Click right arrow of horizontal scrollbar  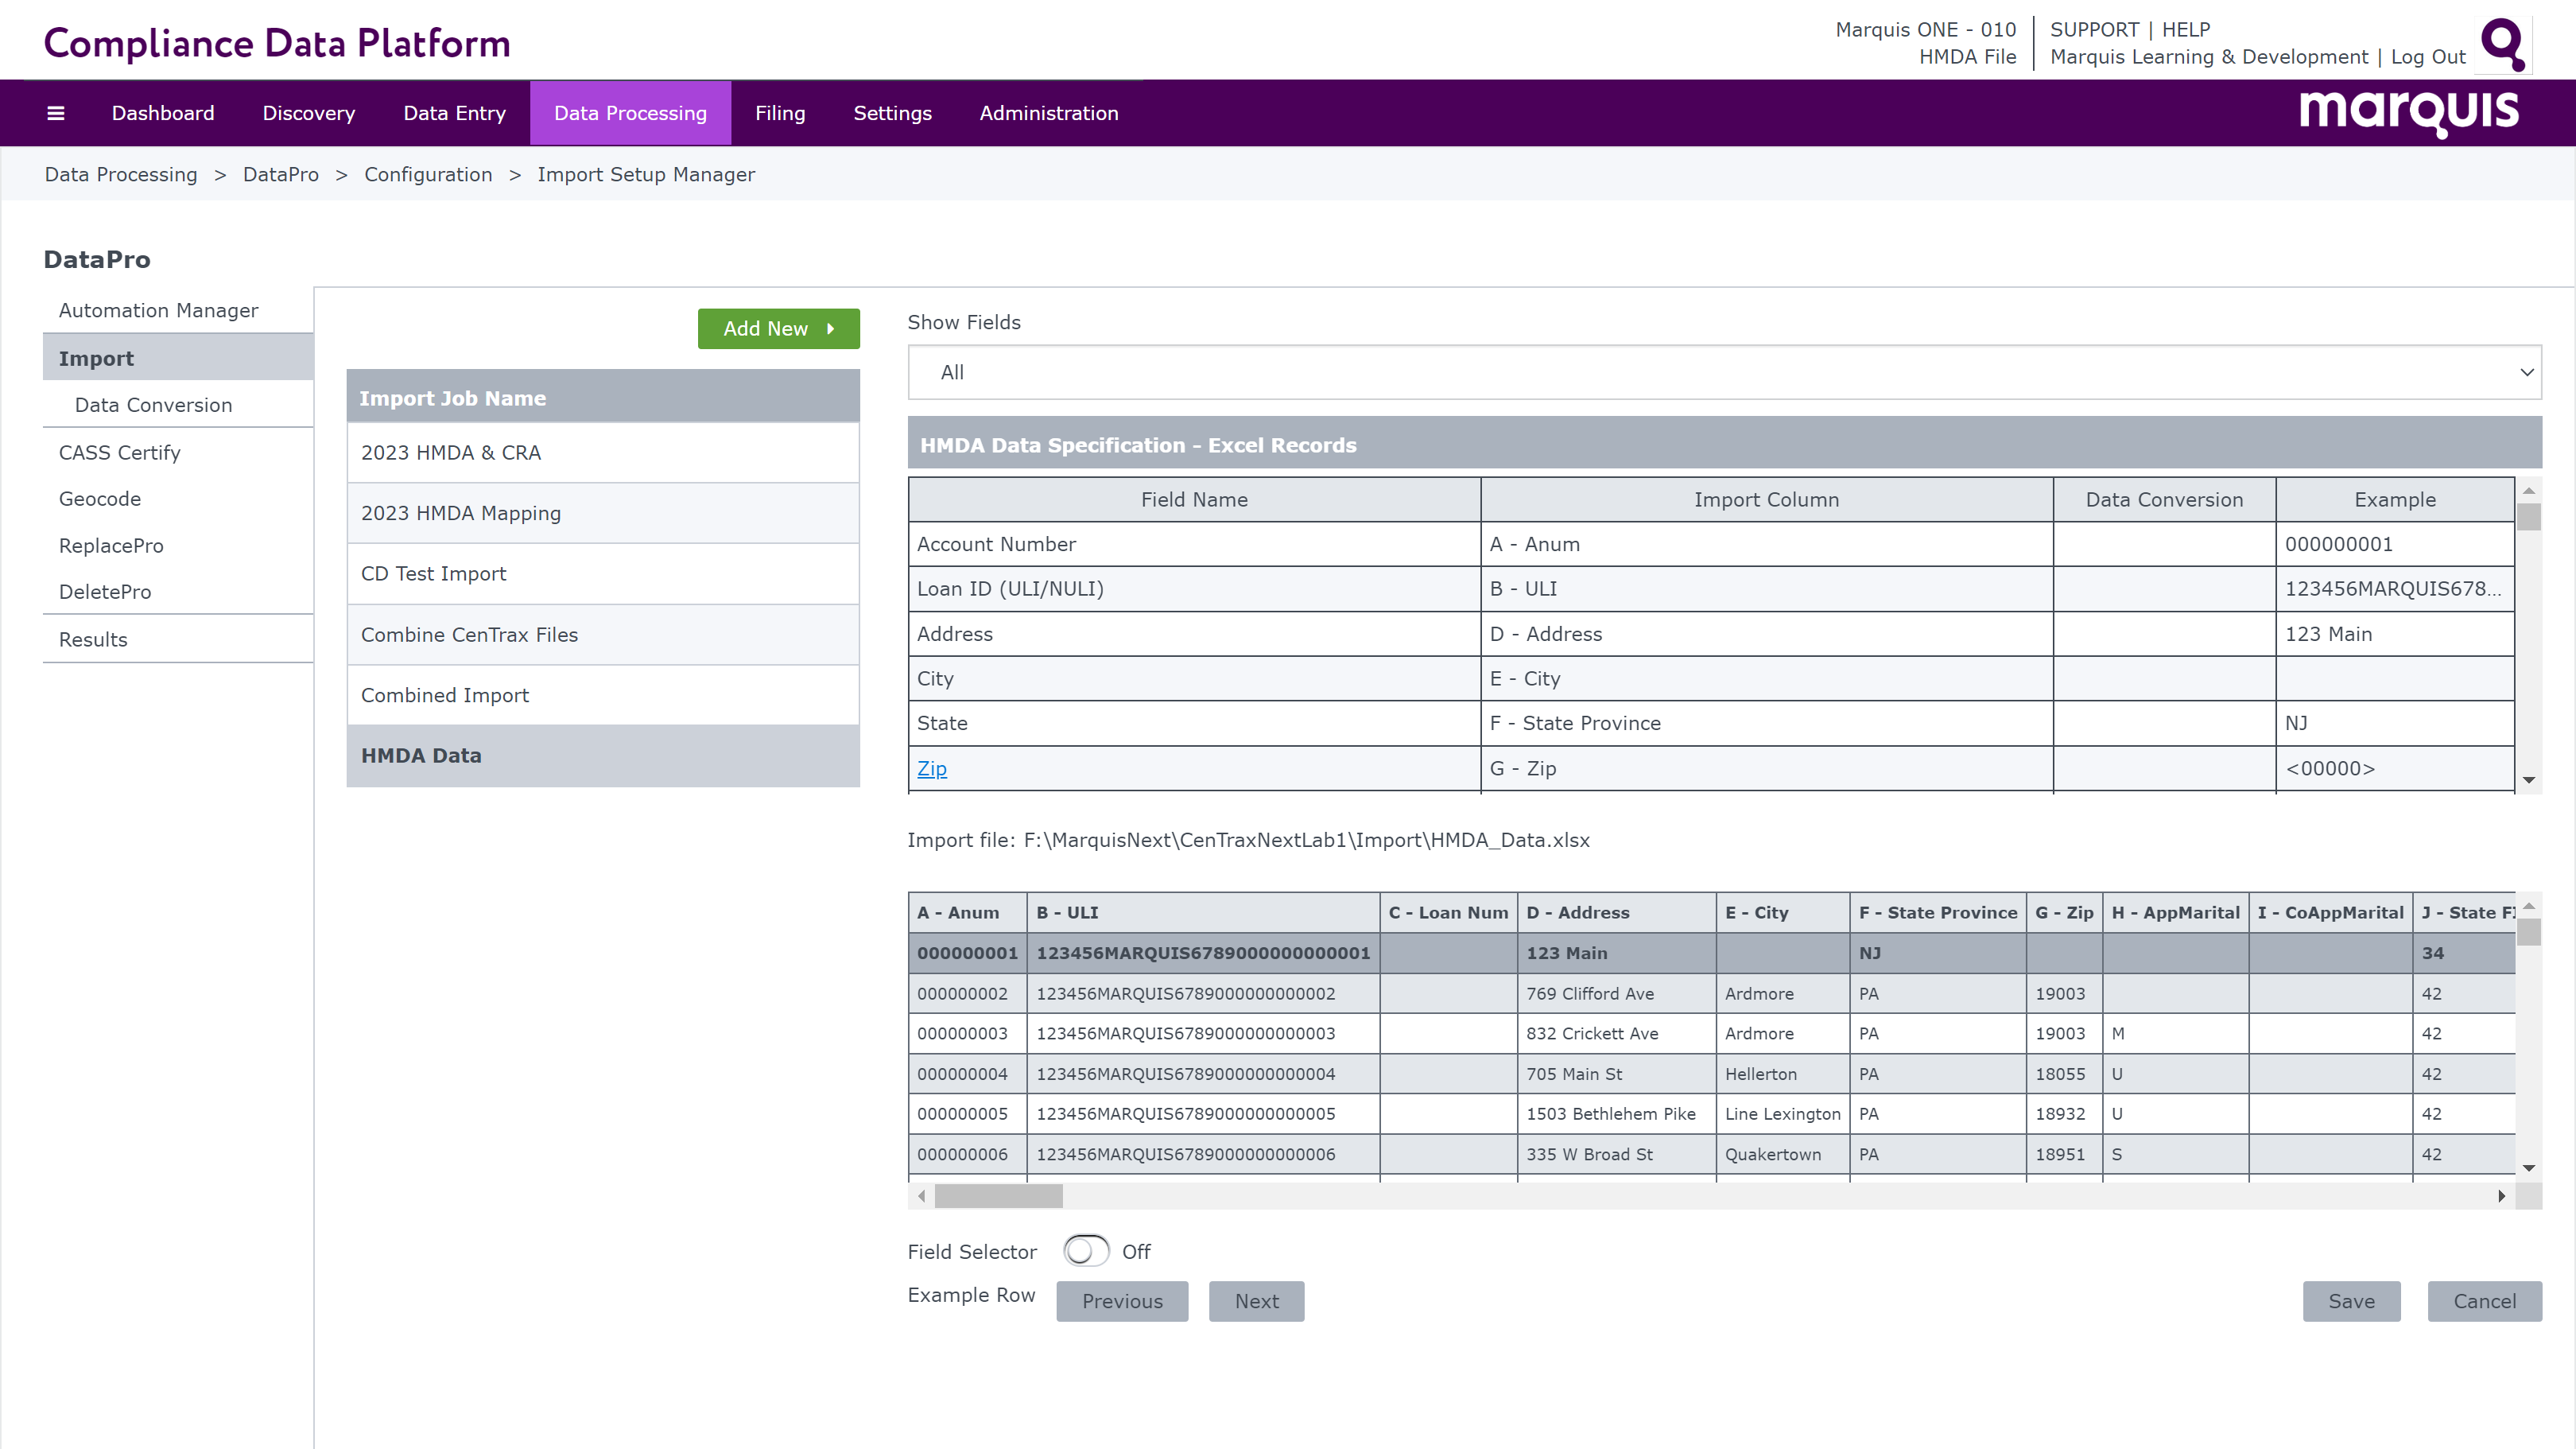2501,1196
